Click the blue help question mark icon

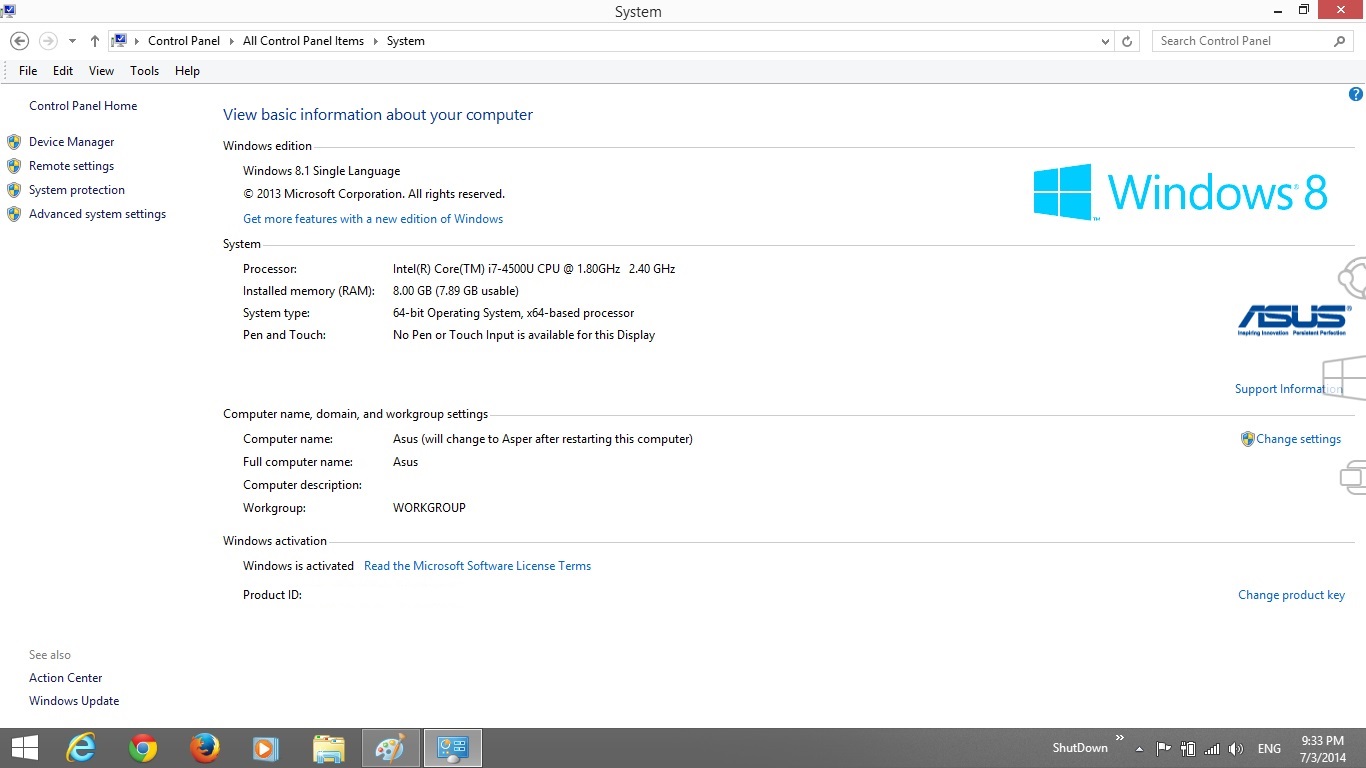point(1356,95)
